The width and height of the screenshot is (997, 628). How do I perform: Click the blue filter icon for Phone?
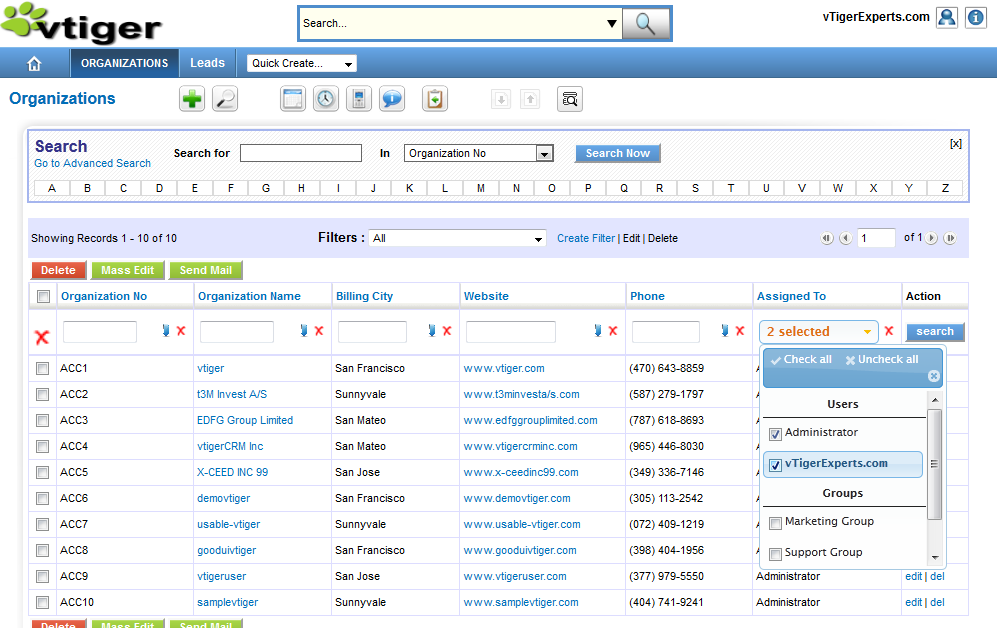[725, 331]
